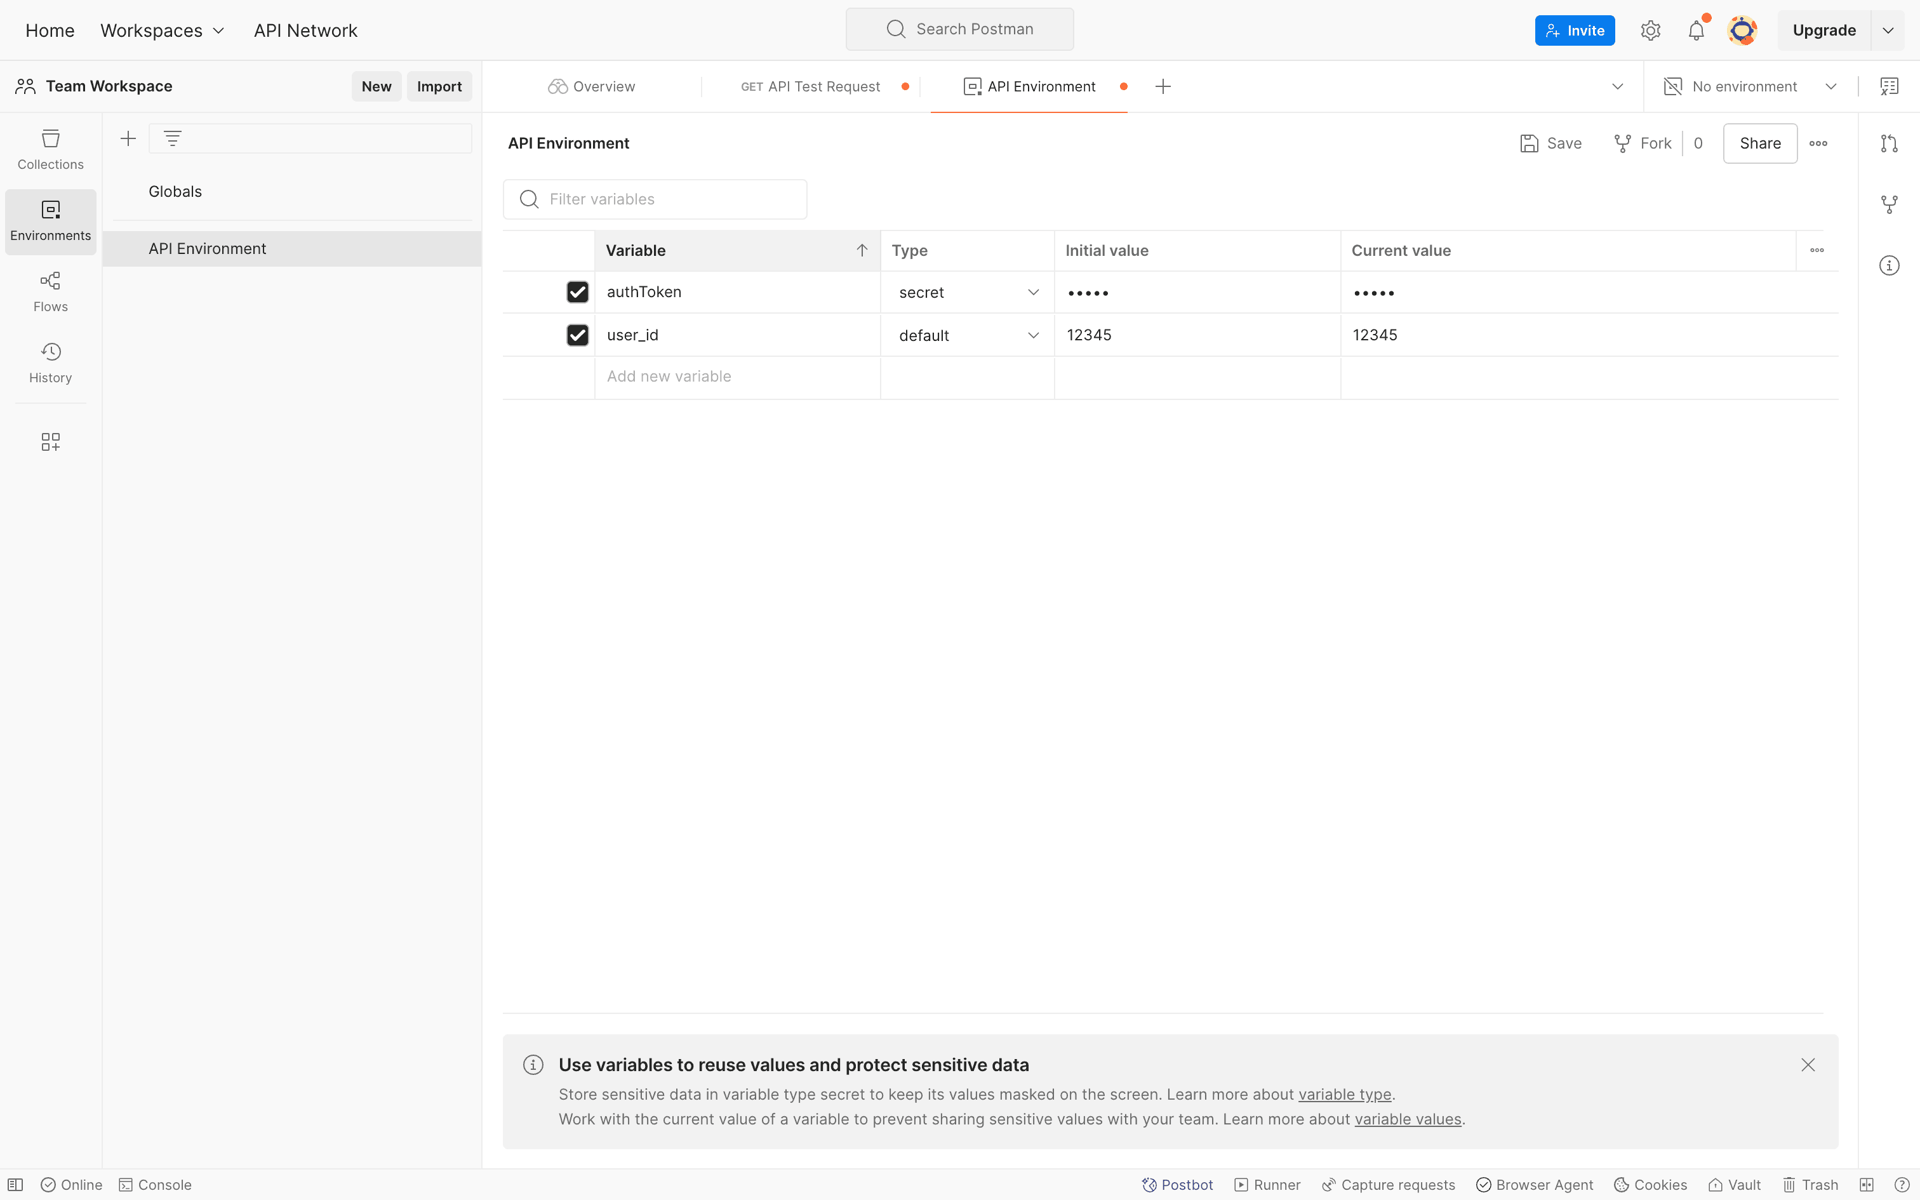Open Runner from status bar
Viewport: 1920px width, 1200px height.
click(1267, 1185)
